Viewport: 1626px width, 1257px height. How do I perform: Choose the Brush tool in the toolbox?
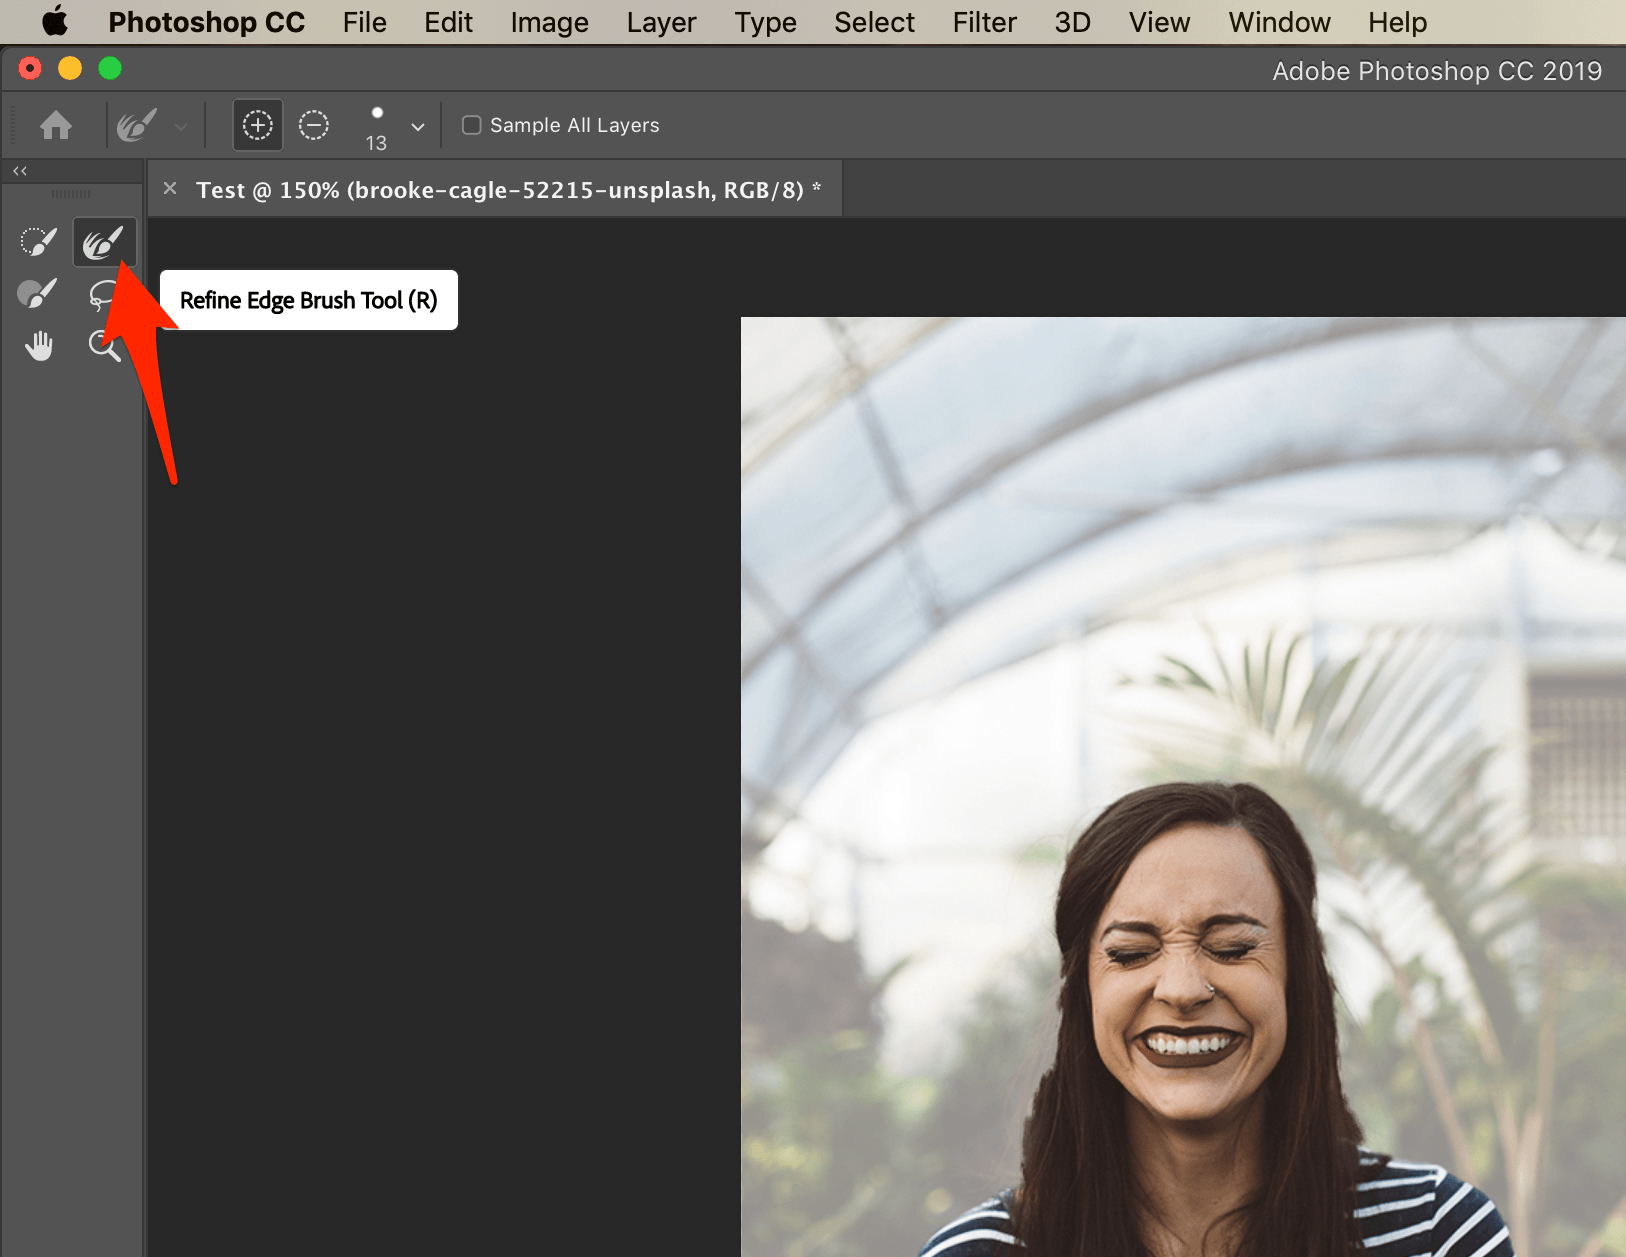point(38,294)
